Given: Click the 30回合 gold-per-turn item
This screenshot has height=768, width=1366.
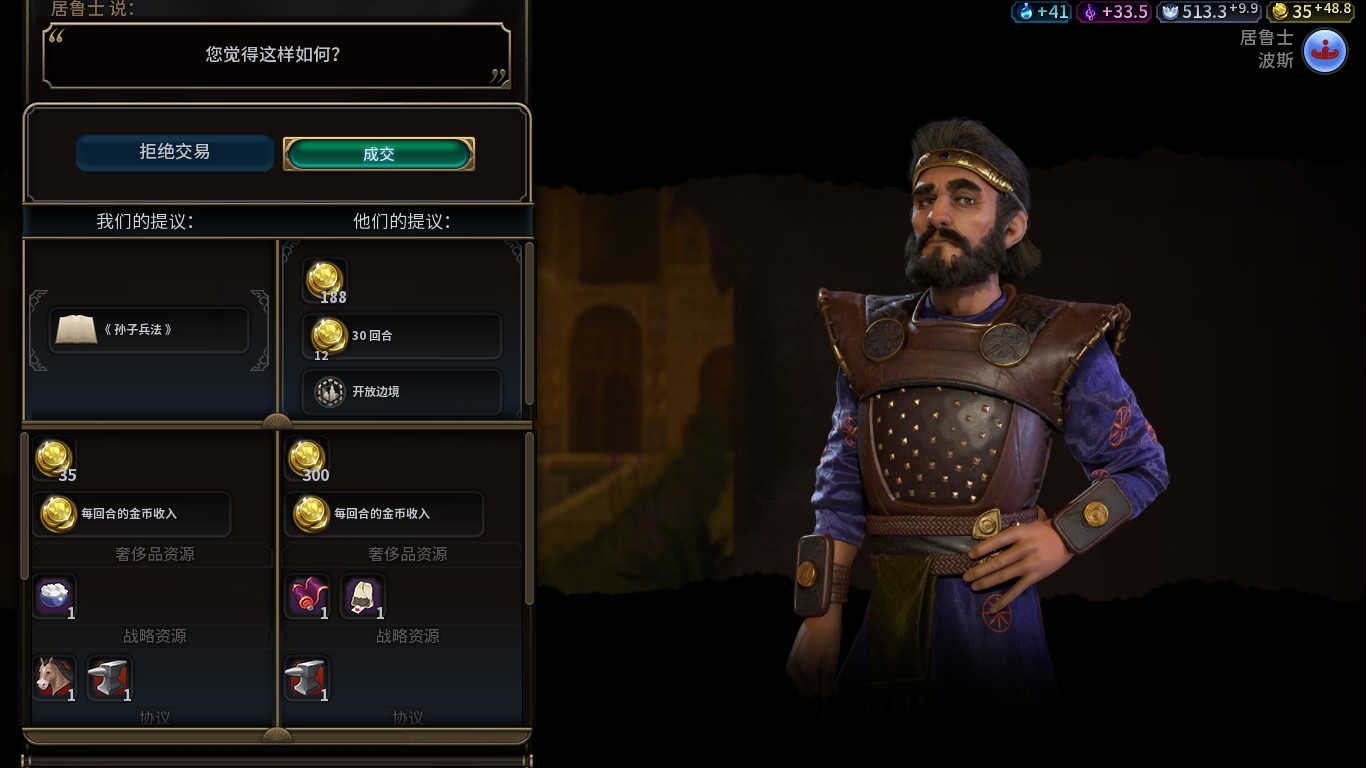Looking at the screenshot, I should [x=402, y=336].
